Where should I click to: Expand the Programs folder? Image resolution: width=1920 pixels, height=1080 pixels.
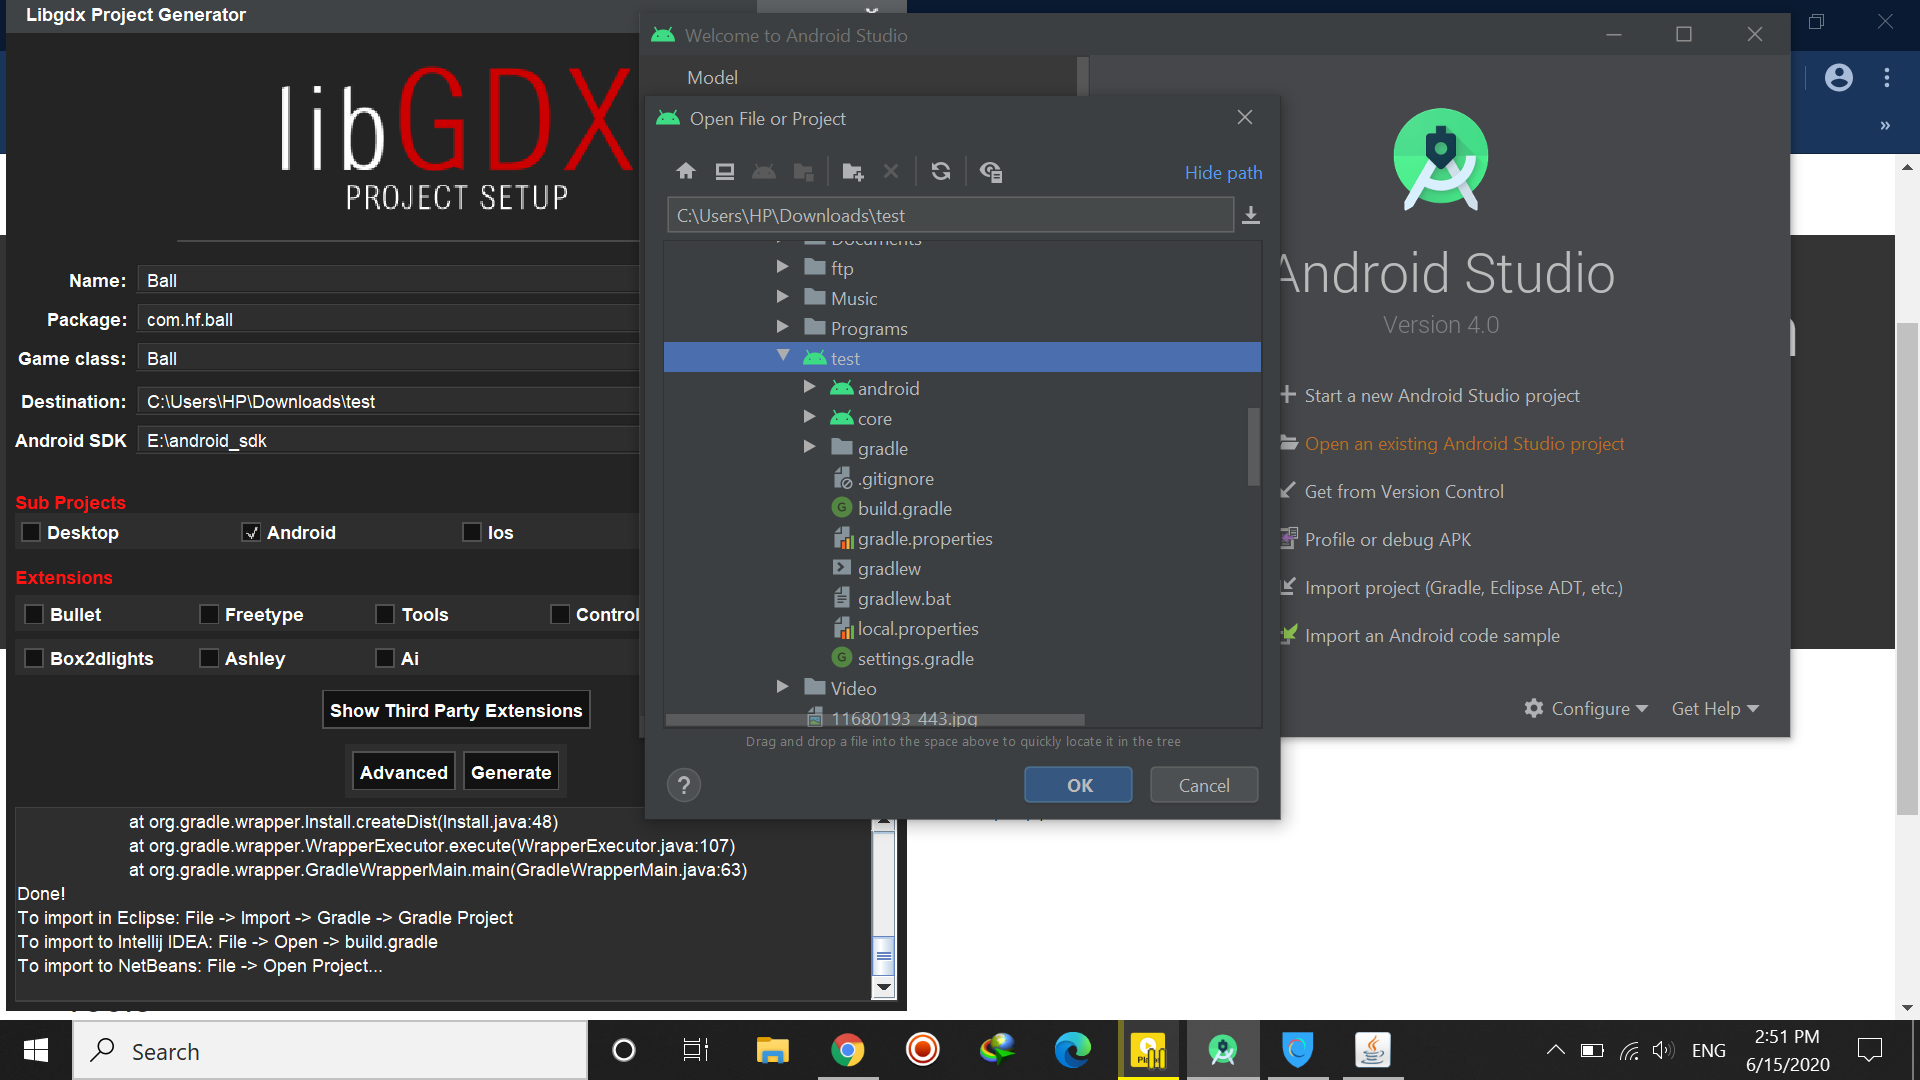pyautogui.click(x=782, y=327)
